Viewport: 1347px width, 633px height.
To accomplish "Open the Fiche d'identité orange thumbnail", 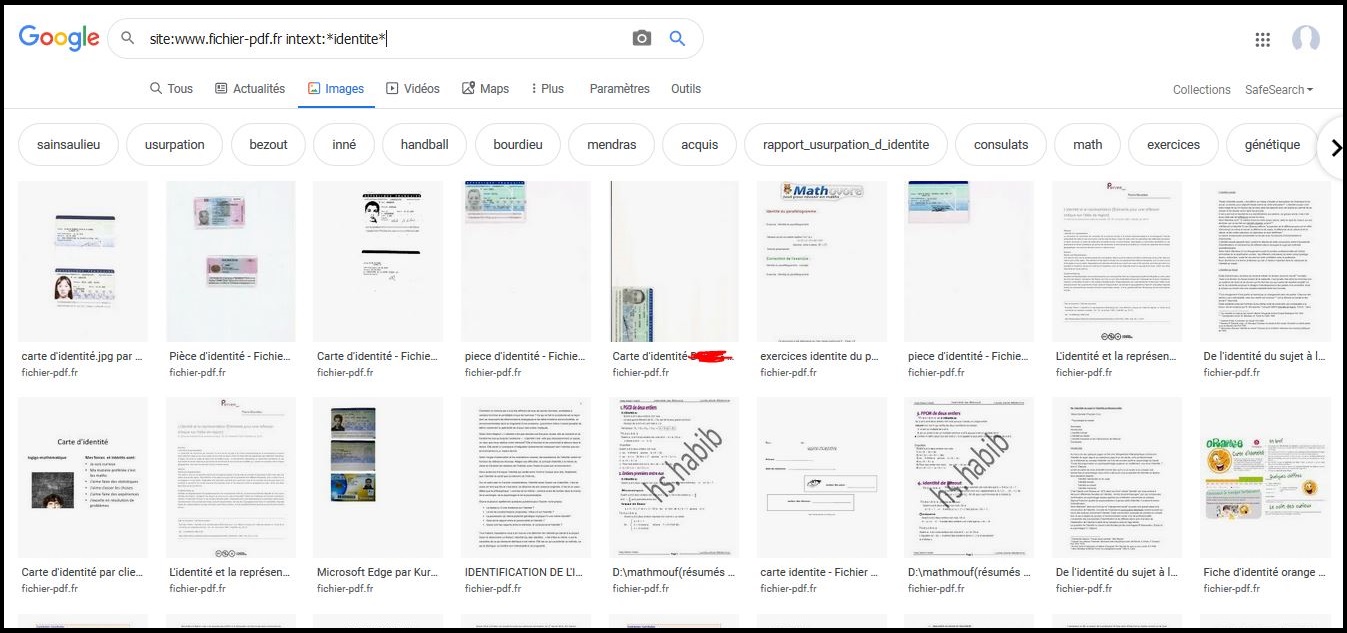I will pyautogui.click(x=1265, y=477).
